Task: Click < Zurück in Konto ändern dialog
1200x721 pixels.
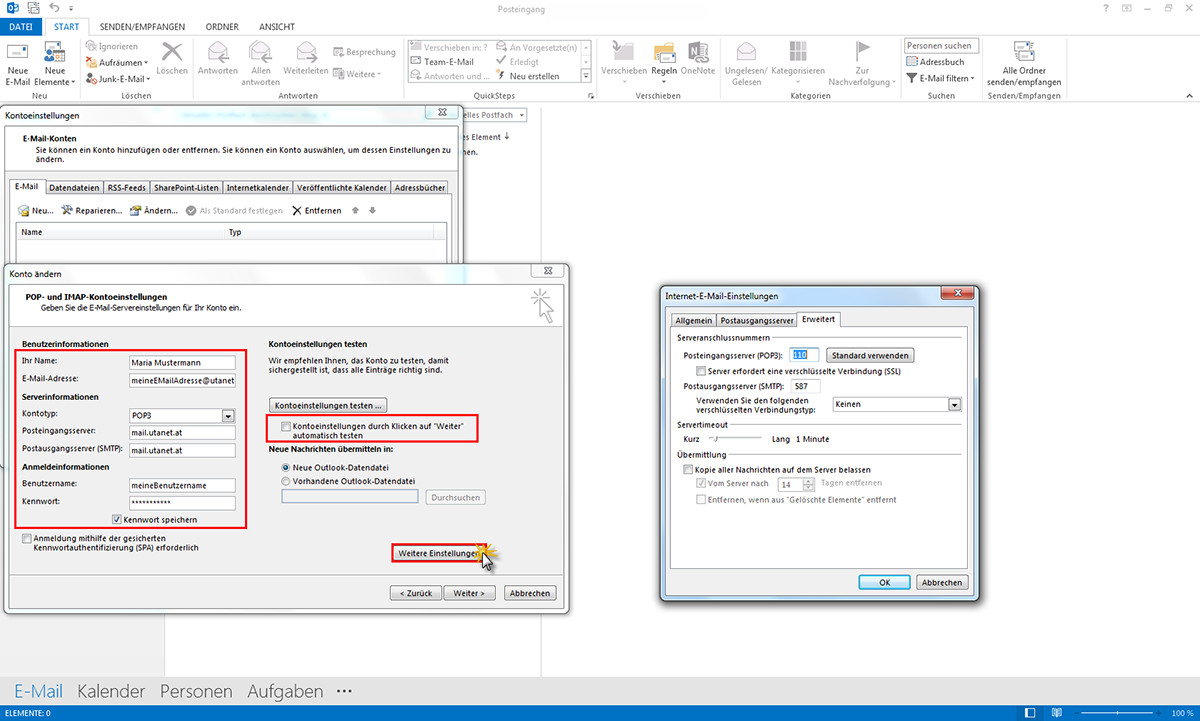Action: point(415,593)
